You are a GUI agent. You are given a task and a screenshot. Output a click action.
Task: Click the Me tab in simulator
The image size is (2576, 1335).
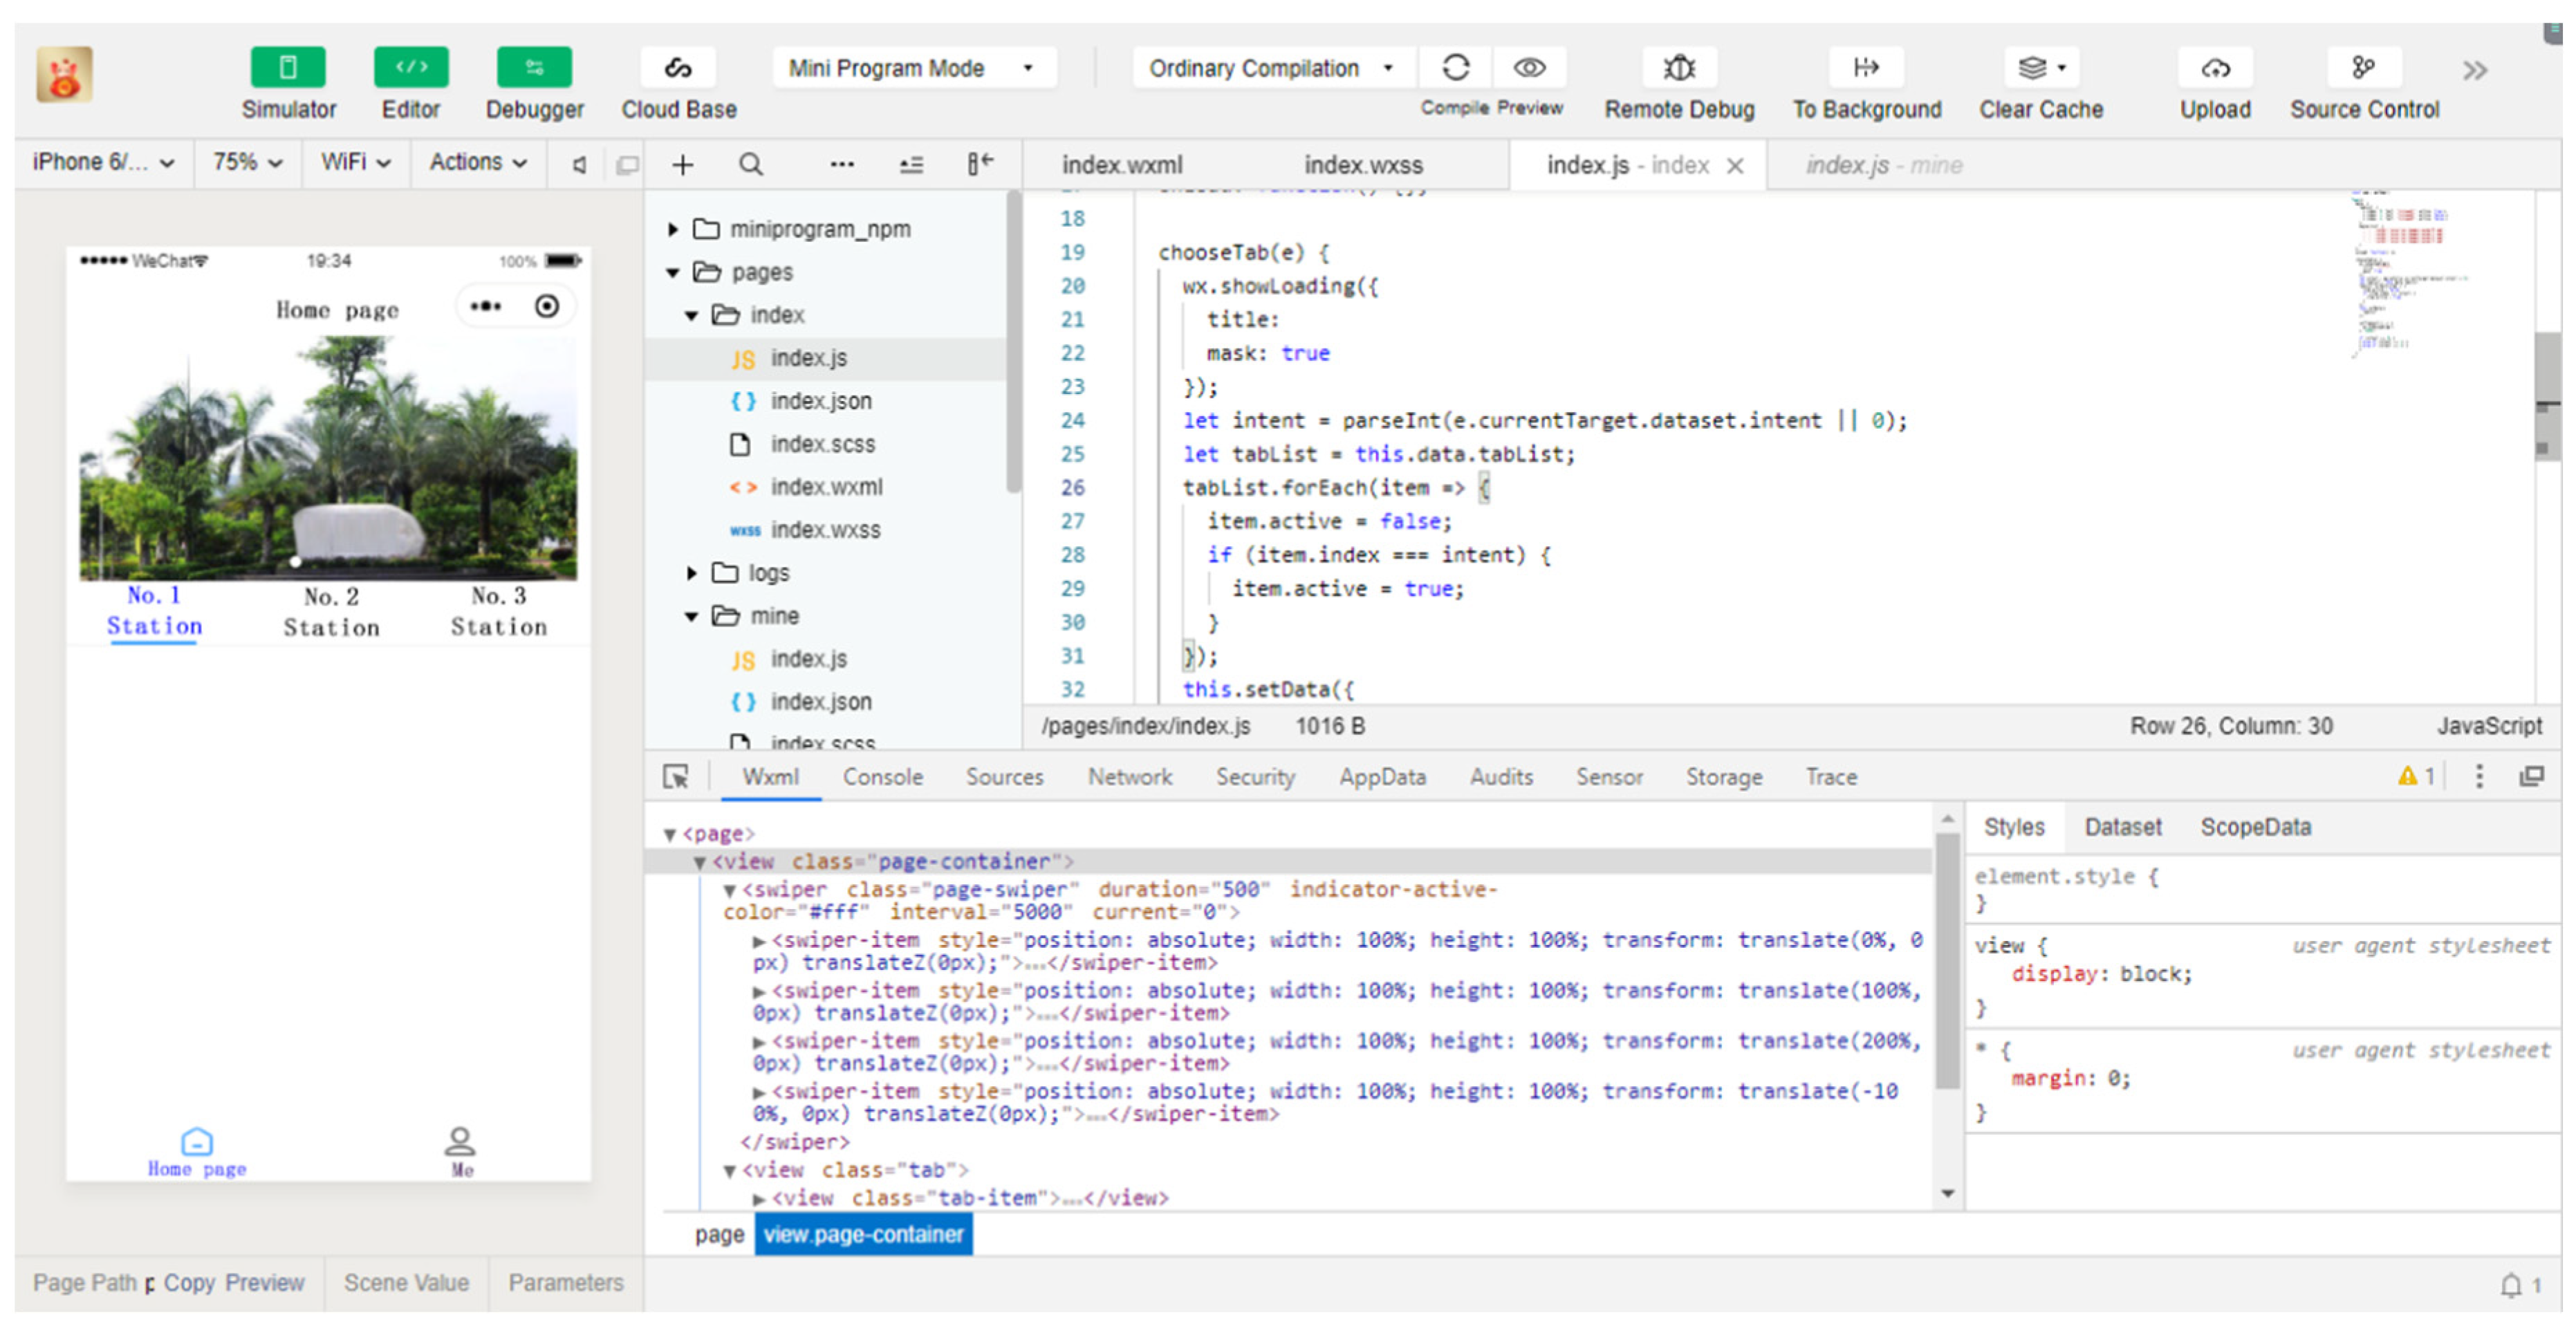[x=460, y=1152]
